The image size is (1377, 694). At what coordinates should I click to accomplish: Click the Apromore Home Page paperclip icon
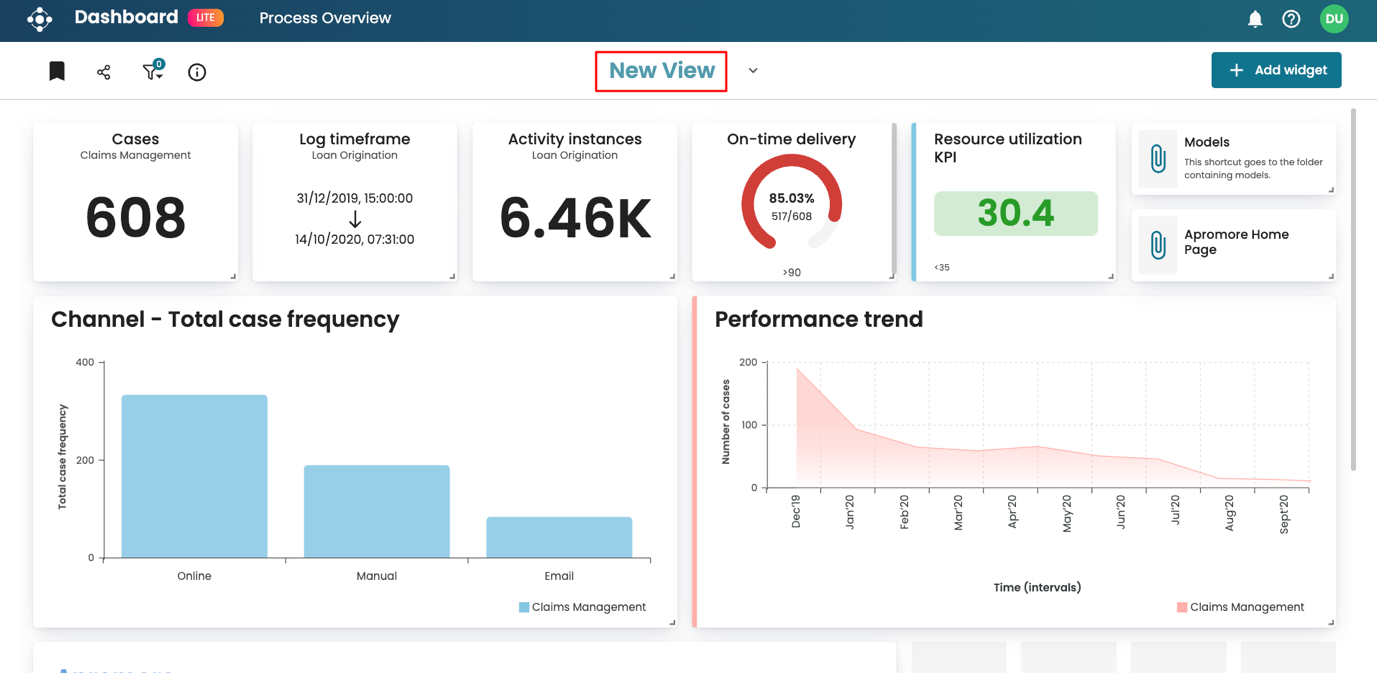pos(1157,244)
